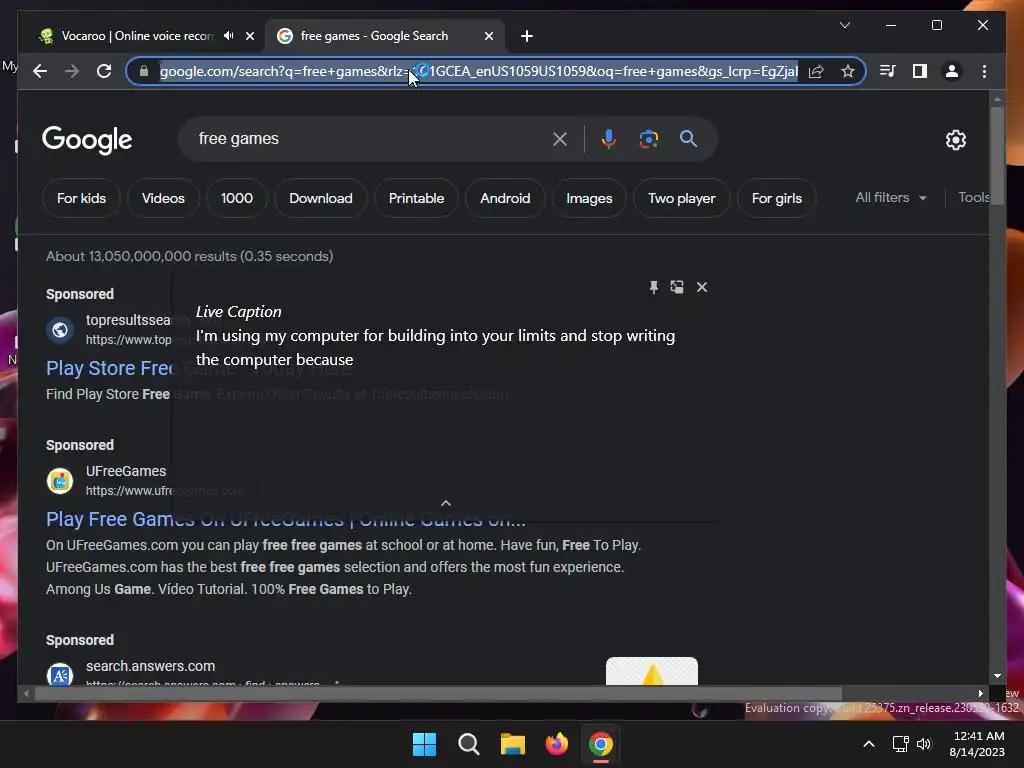Go back to the previous page
Image resolution: width=1024 pixels, height=768 pixels.
40,71
